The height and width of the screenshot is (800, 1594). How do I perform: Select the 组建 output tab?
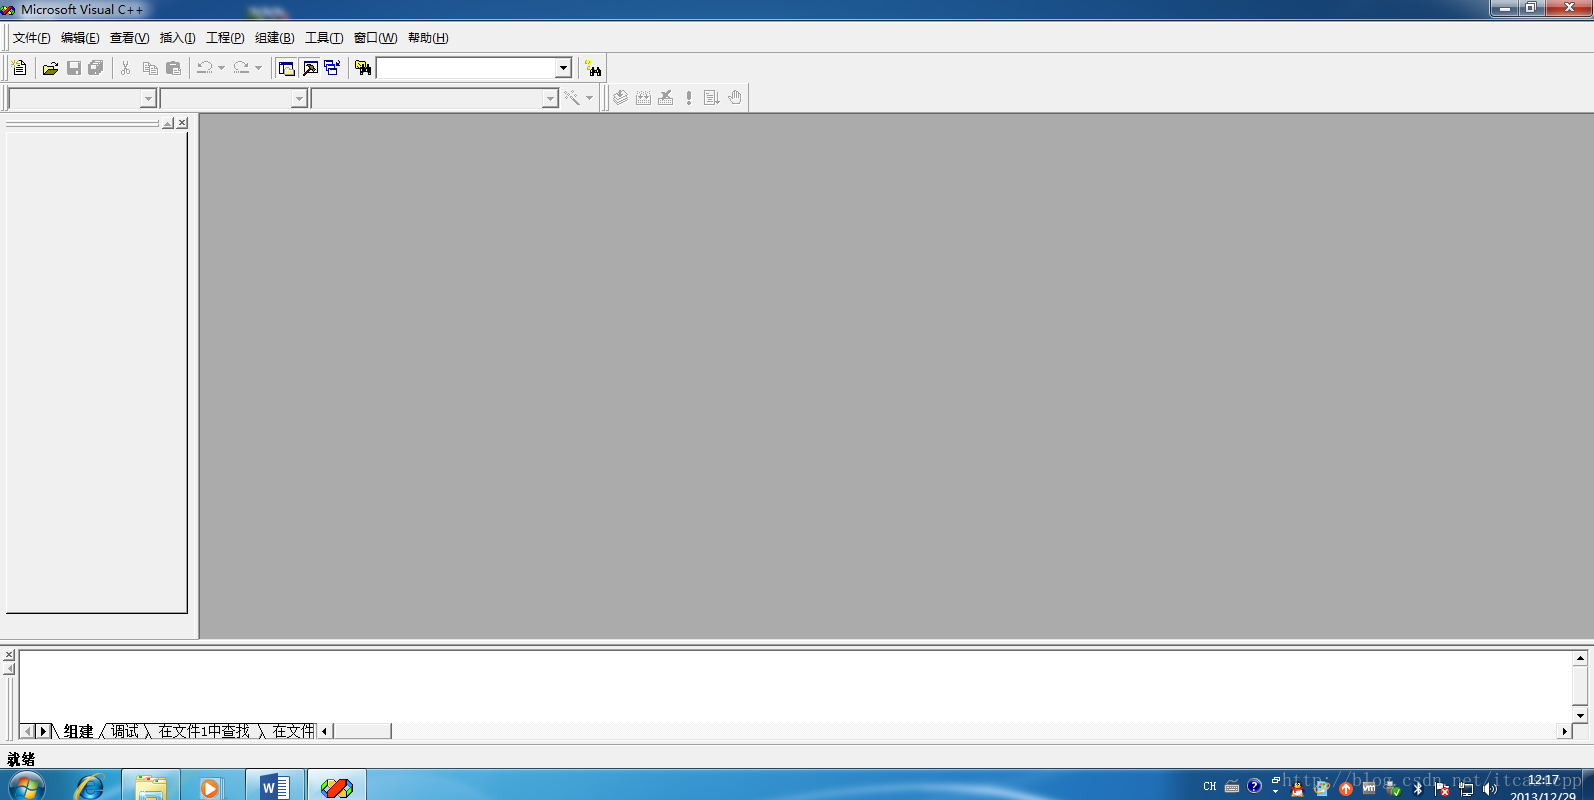pos(78,731)
